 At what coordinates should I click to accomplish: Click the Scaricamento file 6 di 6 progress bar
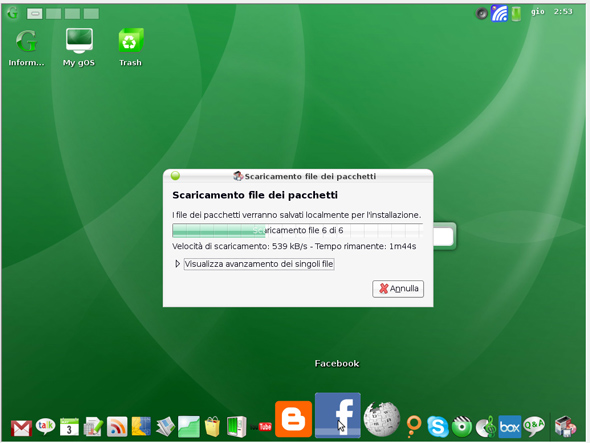coord(297,230)
